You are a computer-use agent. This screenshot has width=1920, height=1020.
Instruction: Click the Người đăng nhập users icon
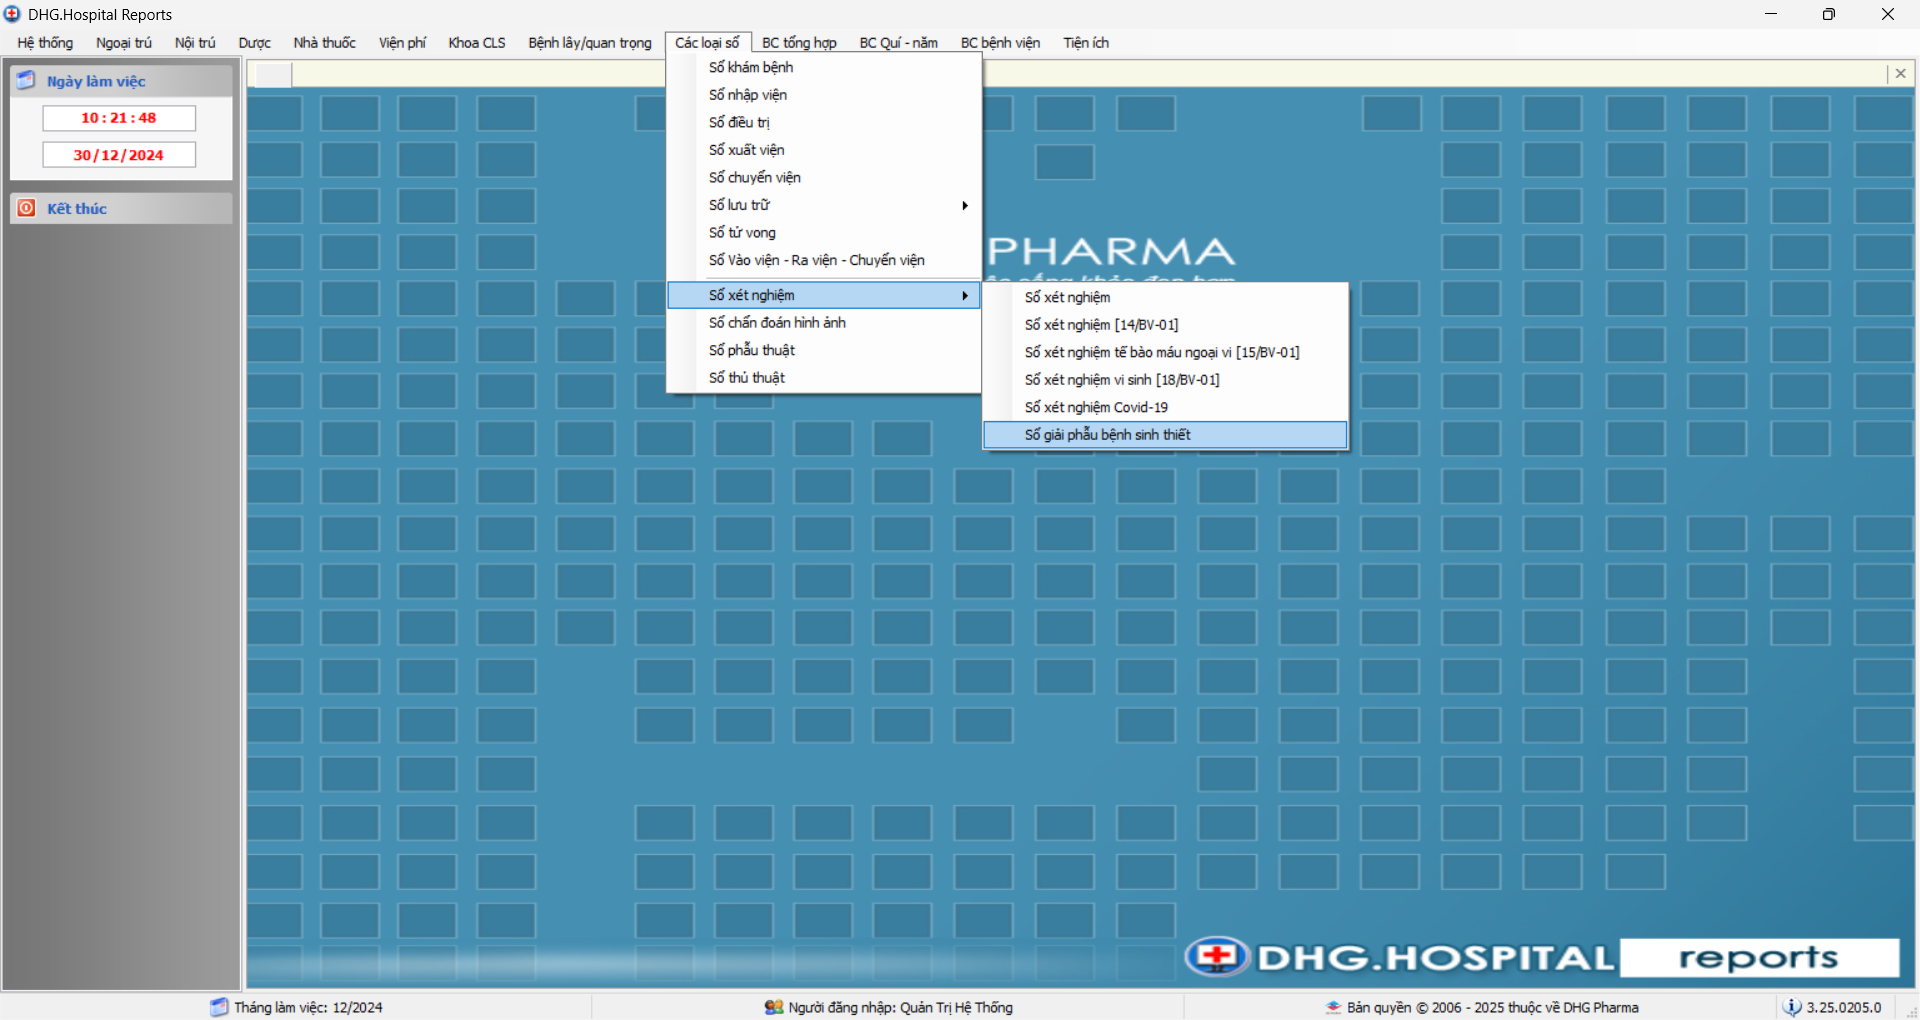click(774, 1007)
